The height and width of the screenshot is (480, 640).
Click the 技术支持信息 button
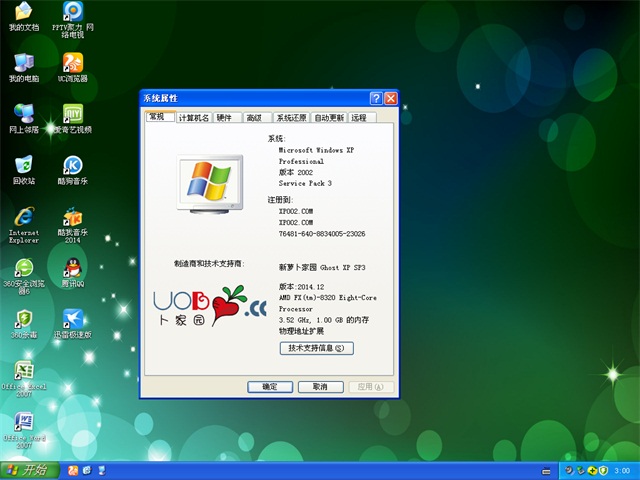click(x=316, y=348)
